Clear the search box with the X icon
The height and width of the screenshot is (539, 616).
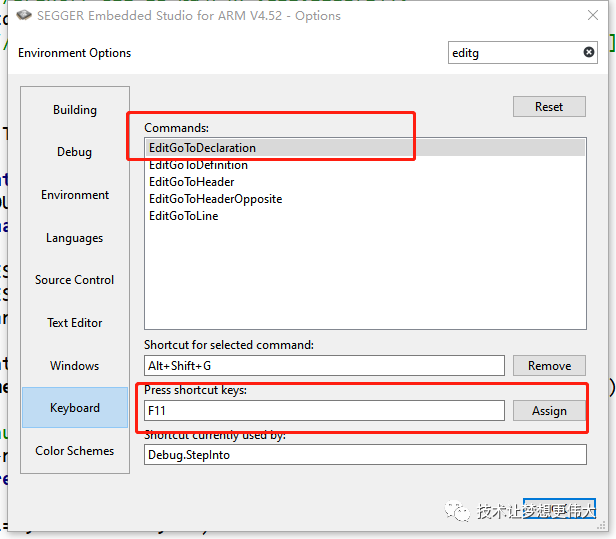[x=588, y=52]
